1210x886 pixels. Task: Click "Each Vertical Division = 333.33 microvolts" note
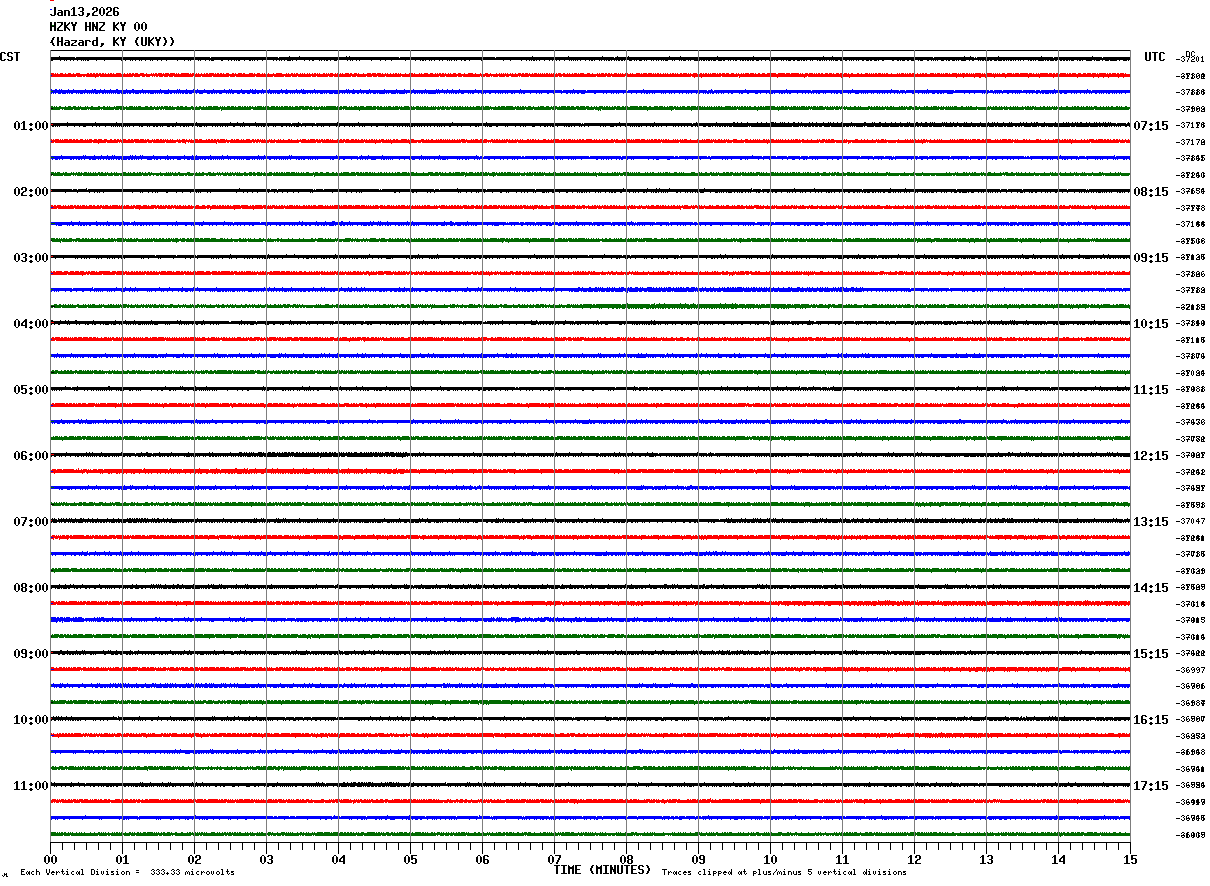(x=127, y=873)
